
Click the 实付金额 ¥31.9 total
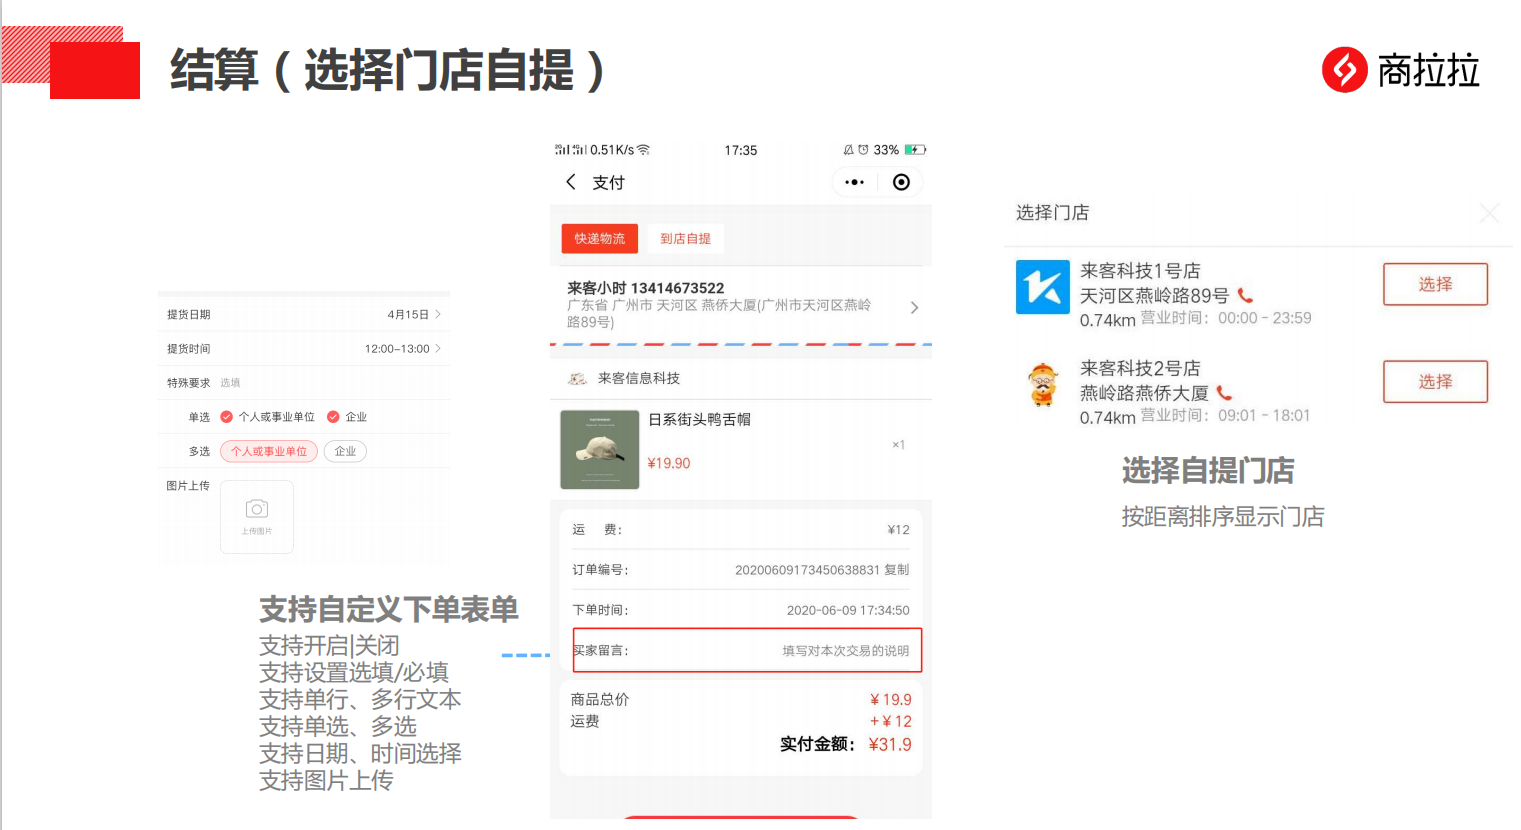click(x=845, y=744)
